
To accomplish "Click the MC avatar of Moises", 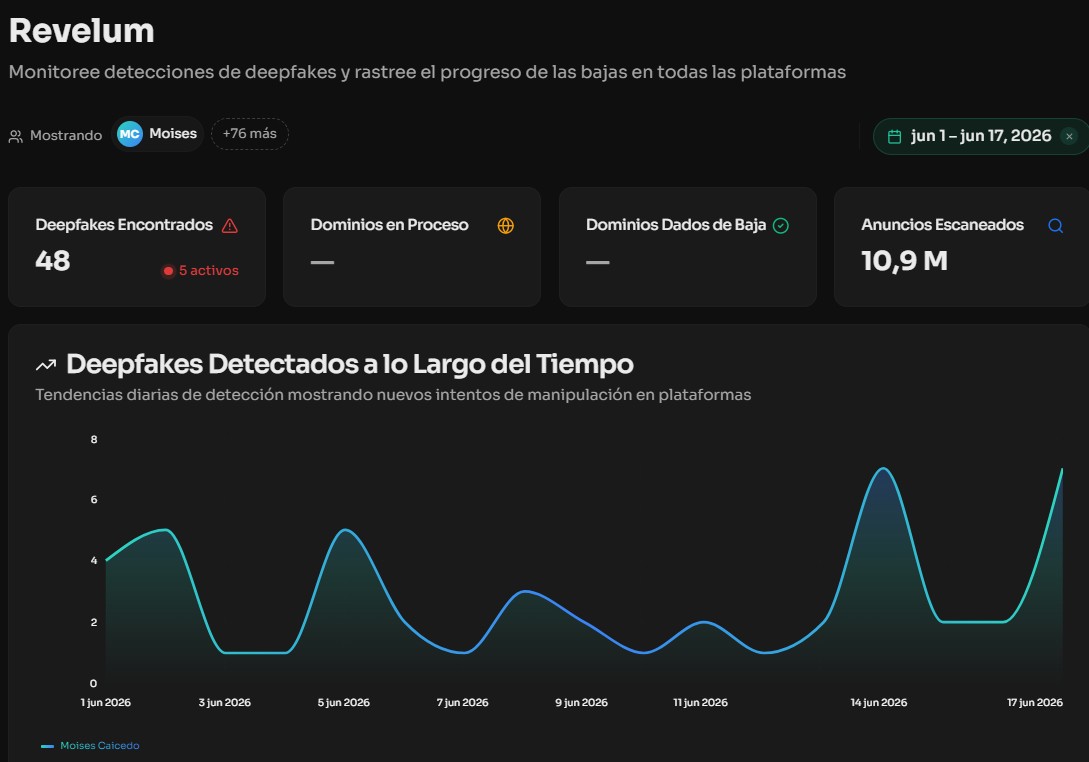I will pos(130,134).
